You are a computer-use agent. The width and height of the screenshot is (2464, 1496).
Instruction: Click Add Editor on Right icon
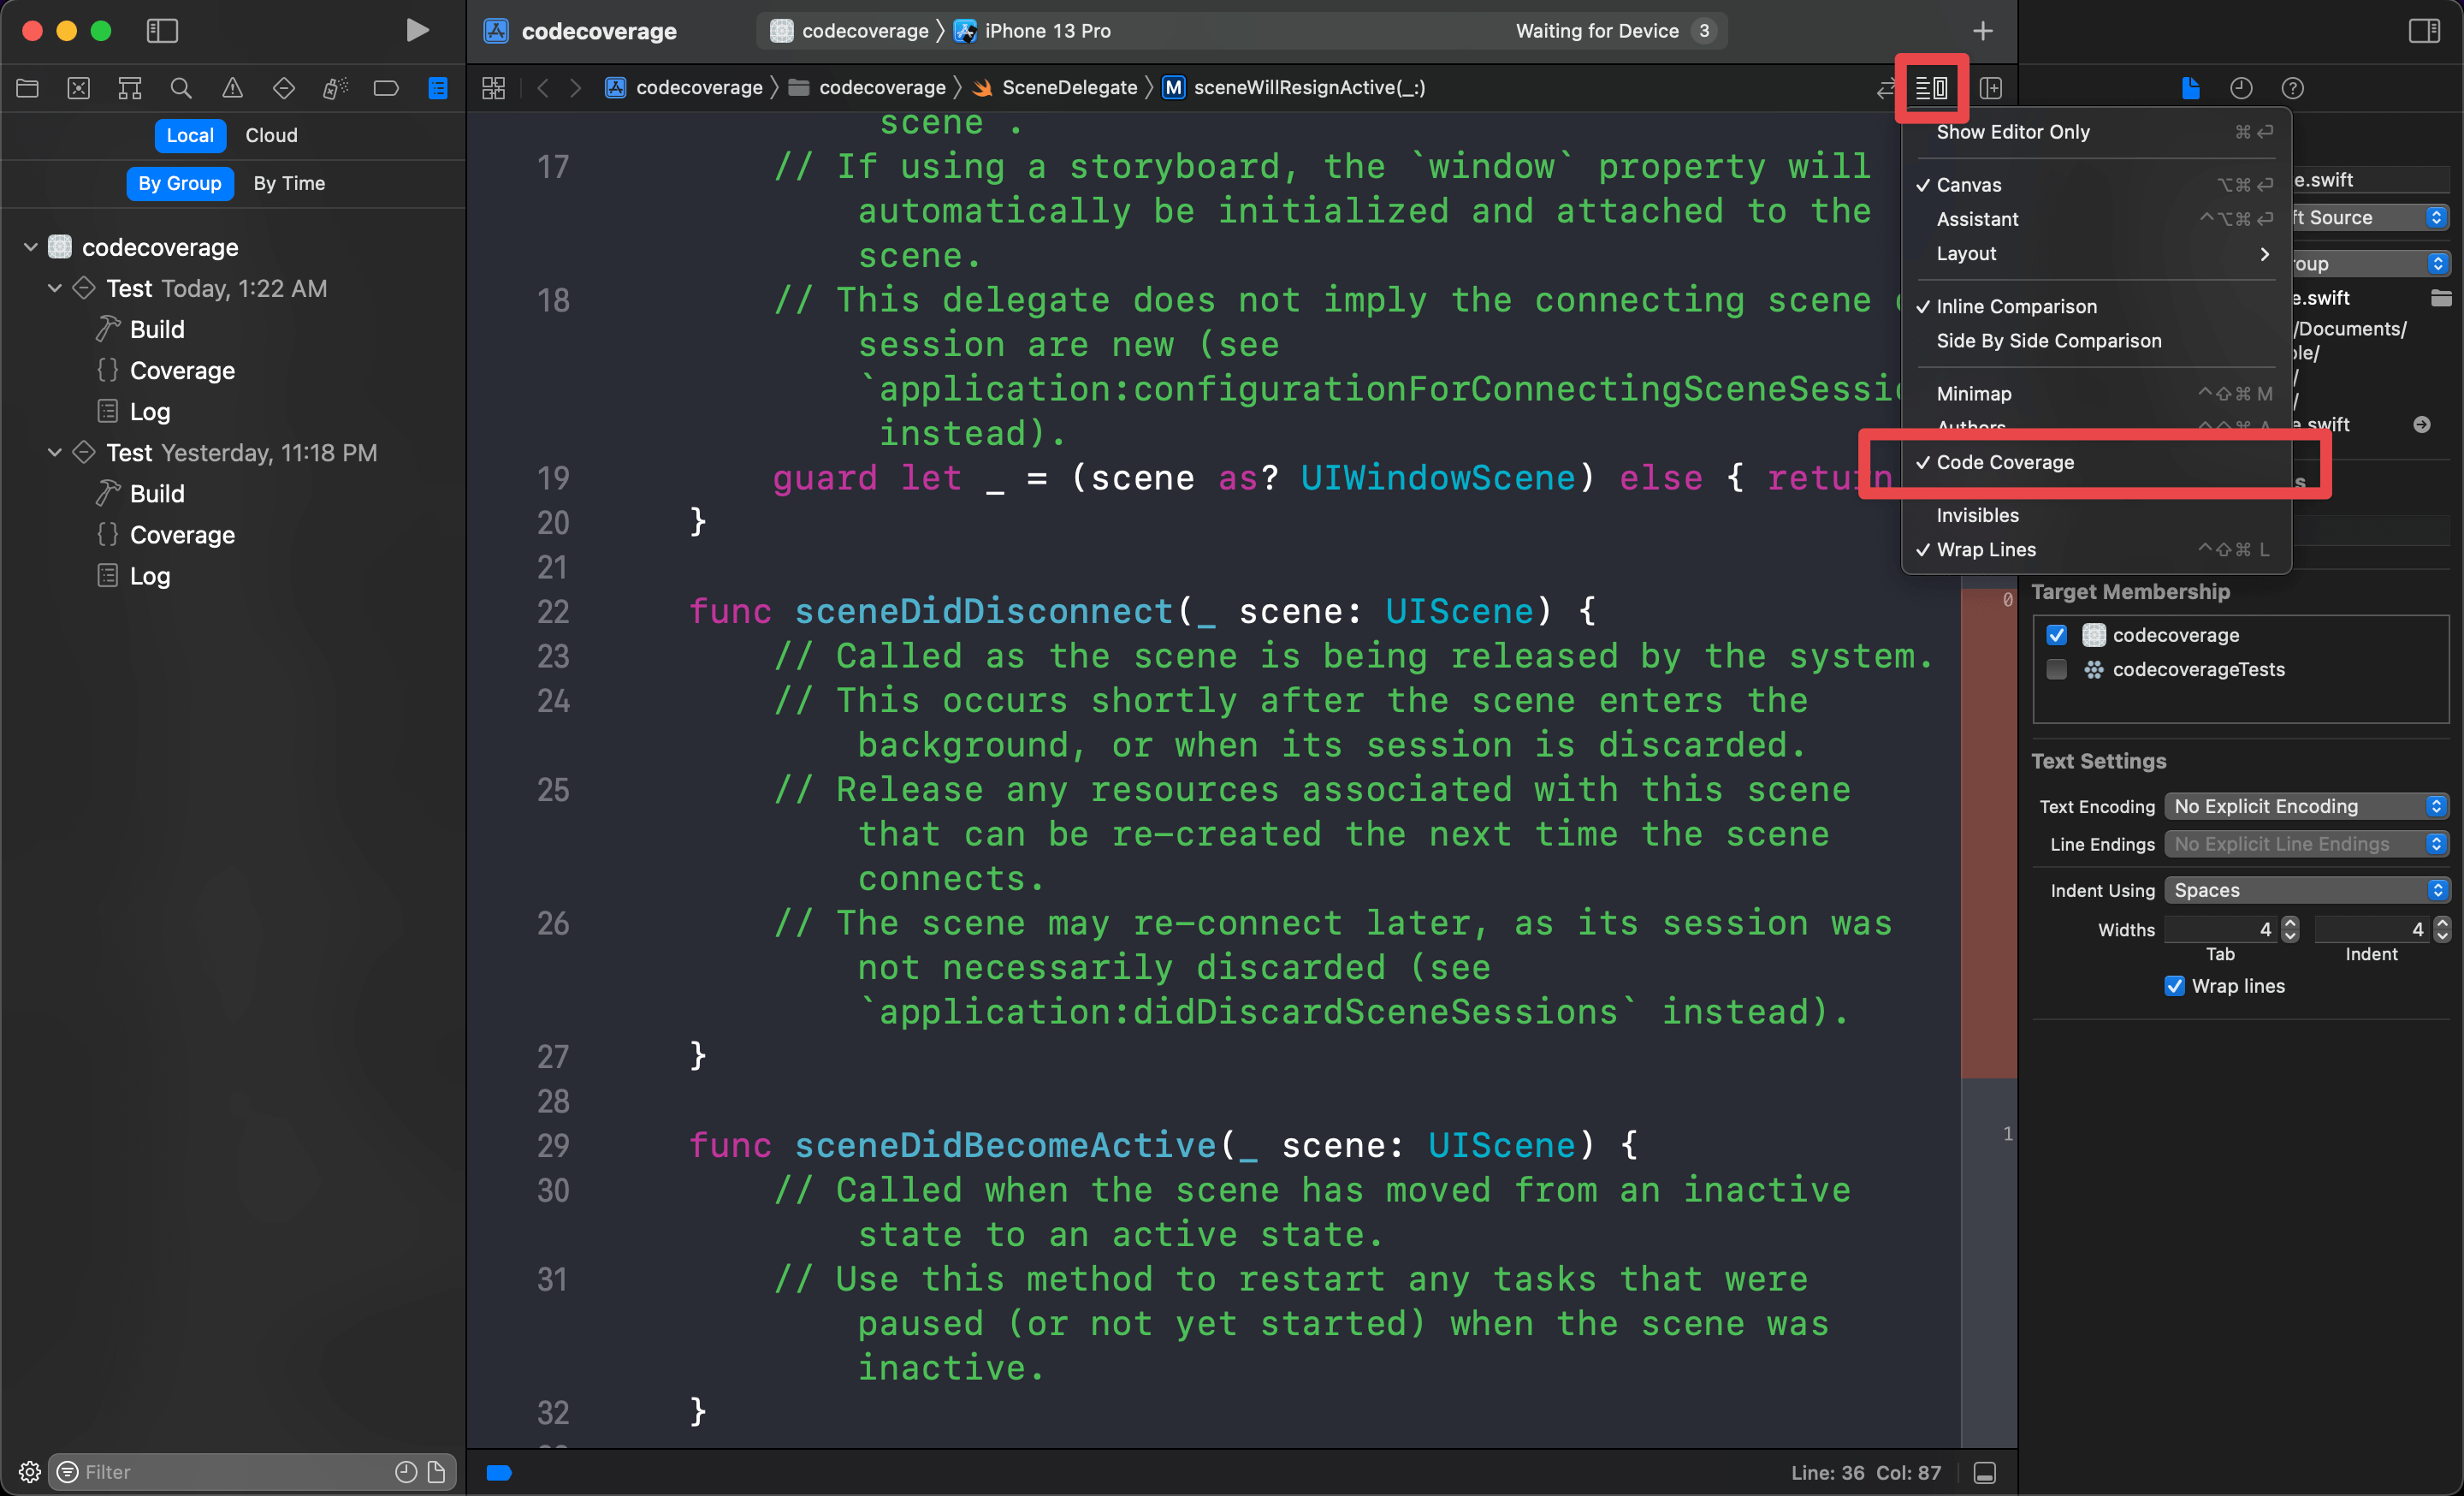click(x=1990, y=88)
